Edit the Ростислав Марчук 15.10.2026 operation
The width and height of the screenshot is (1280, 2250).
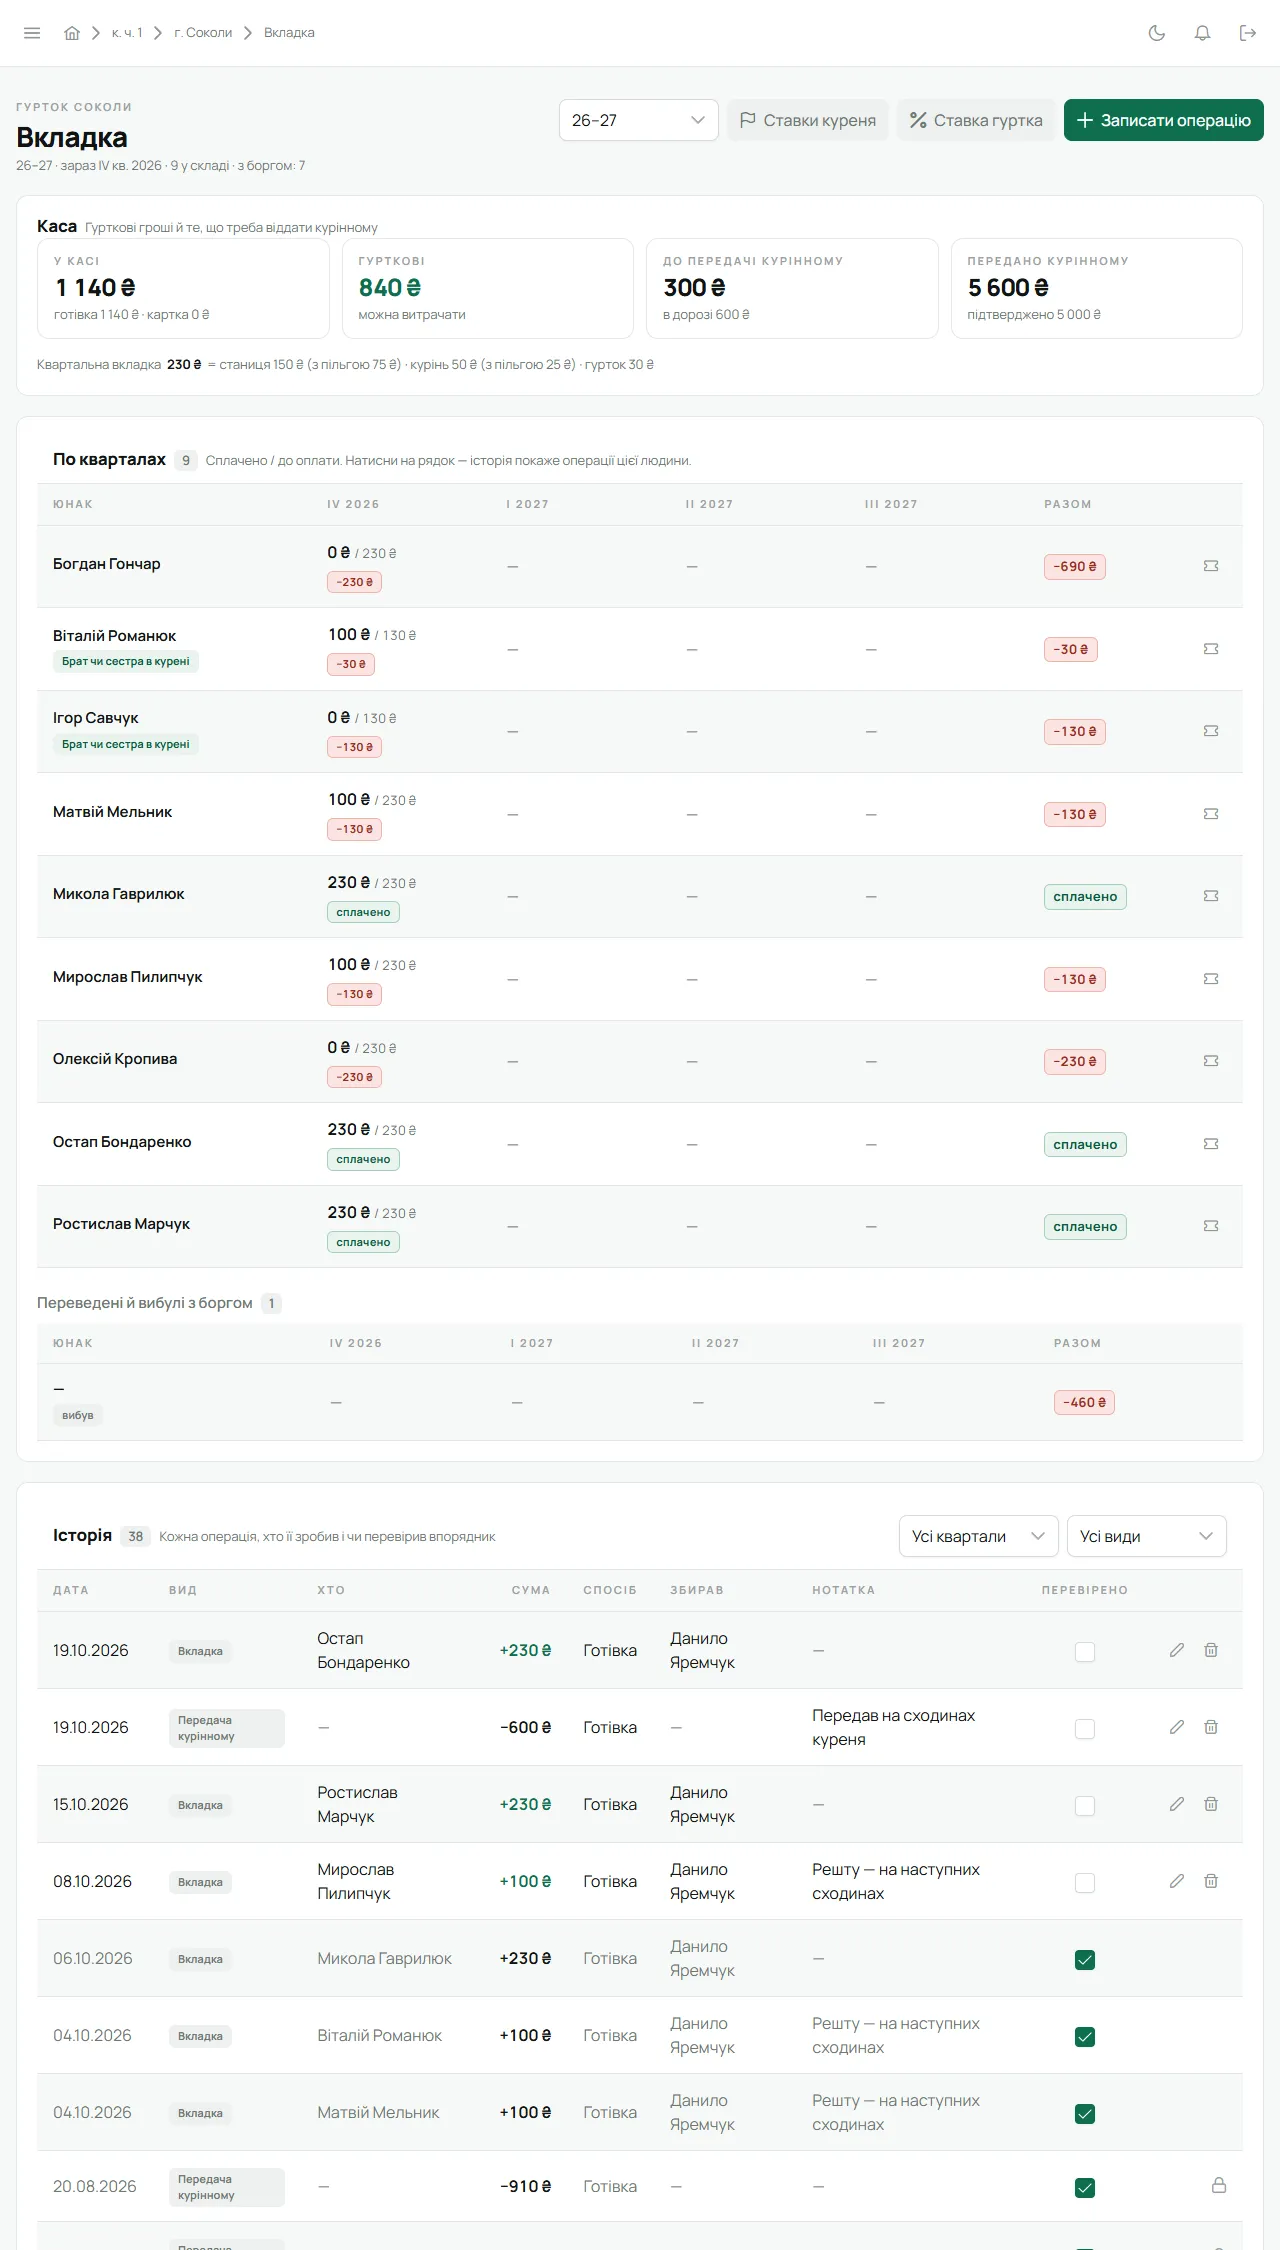(x=1177, y=1804)
